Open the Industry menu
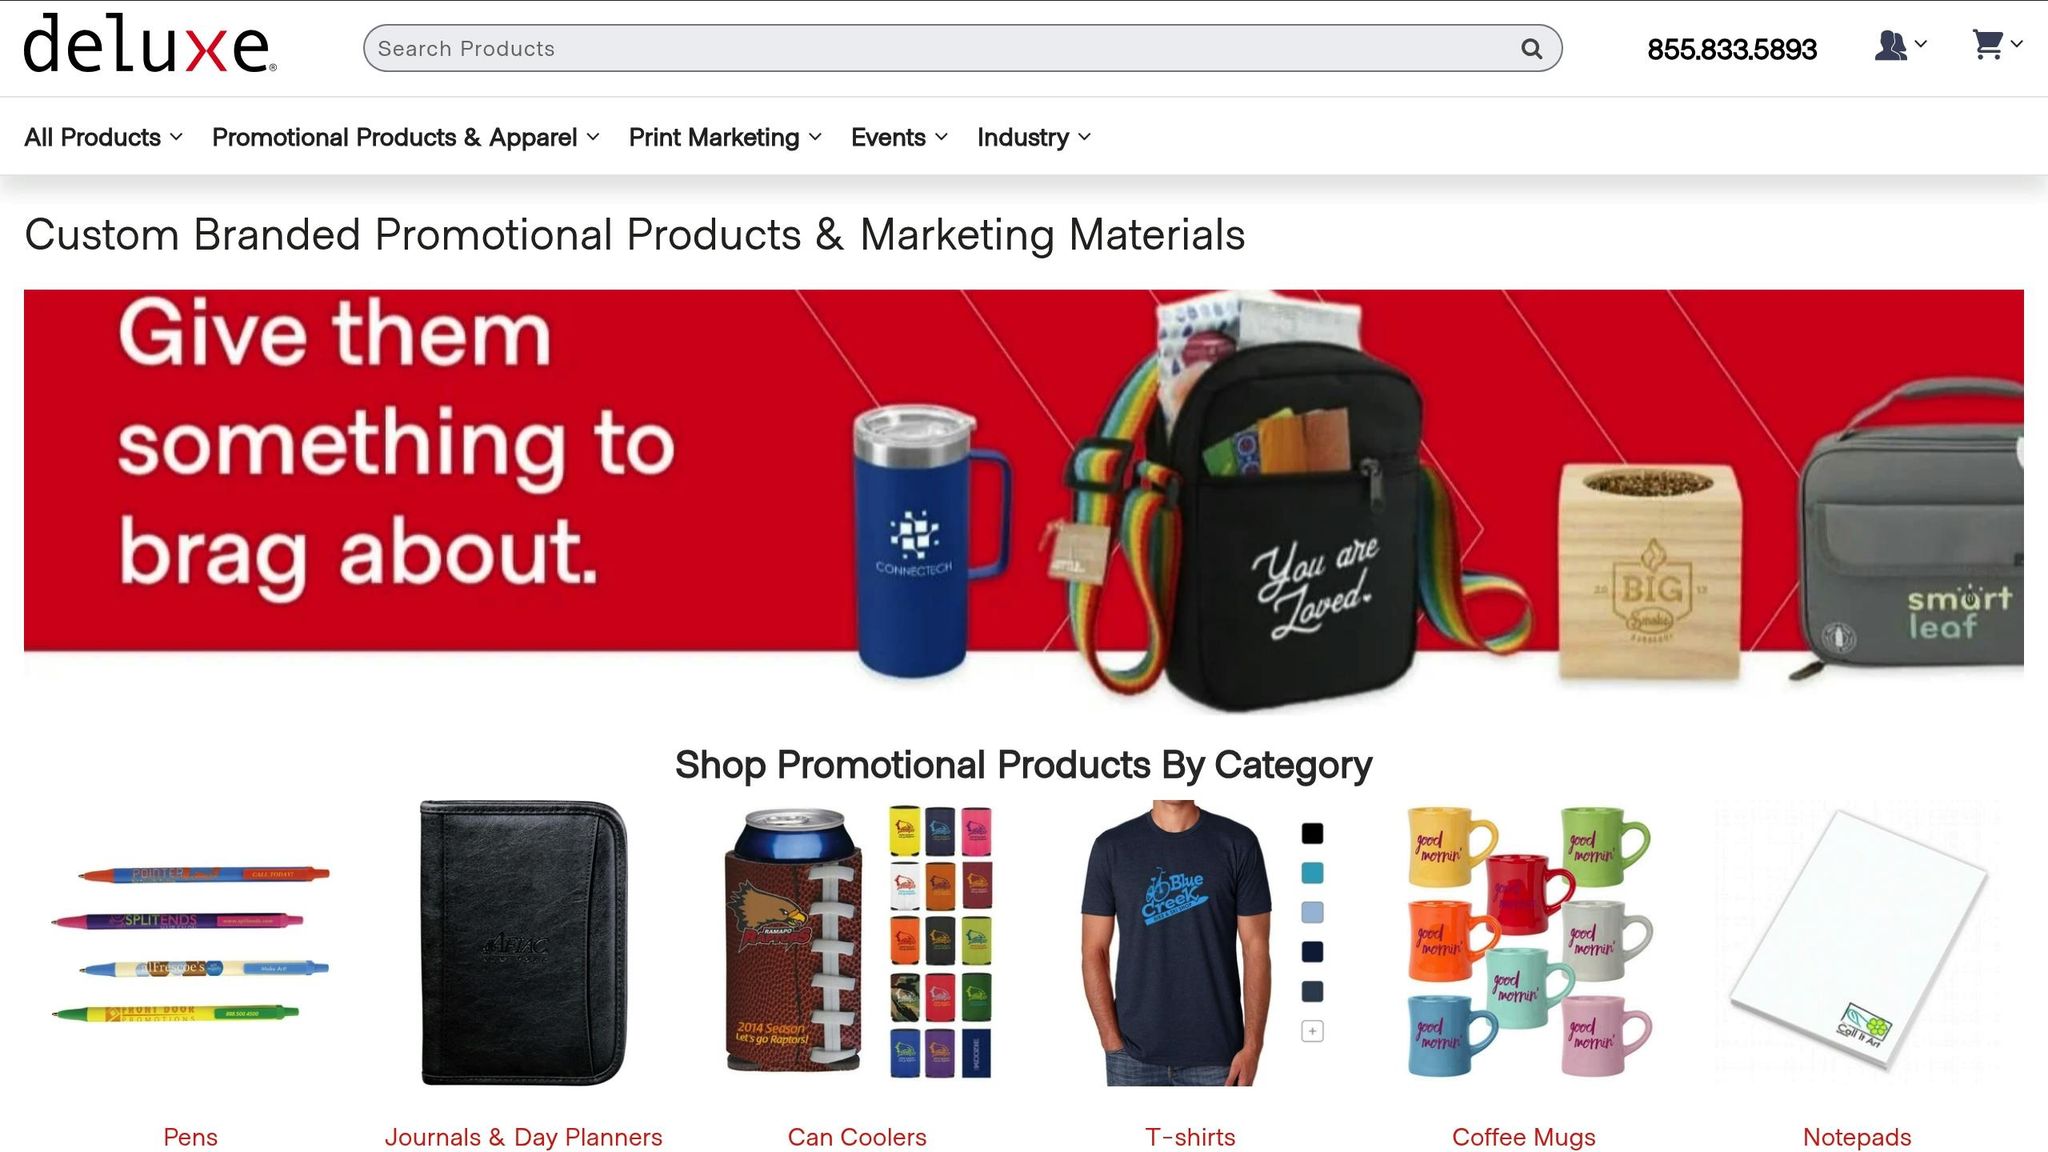 tap(1034, 137)
